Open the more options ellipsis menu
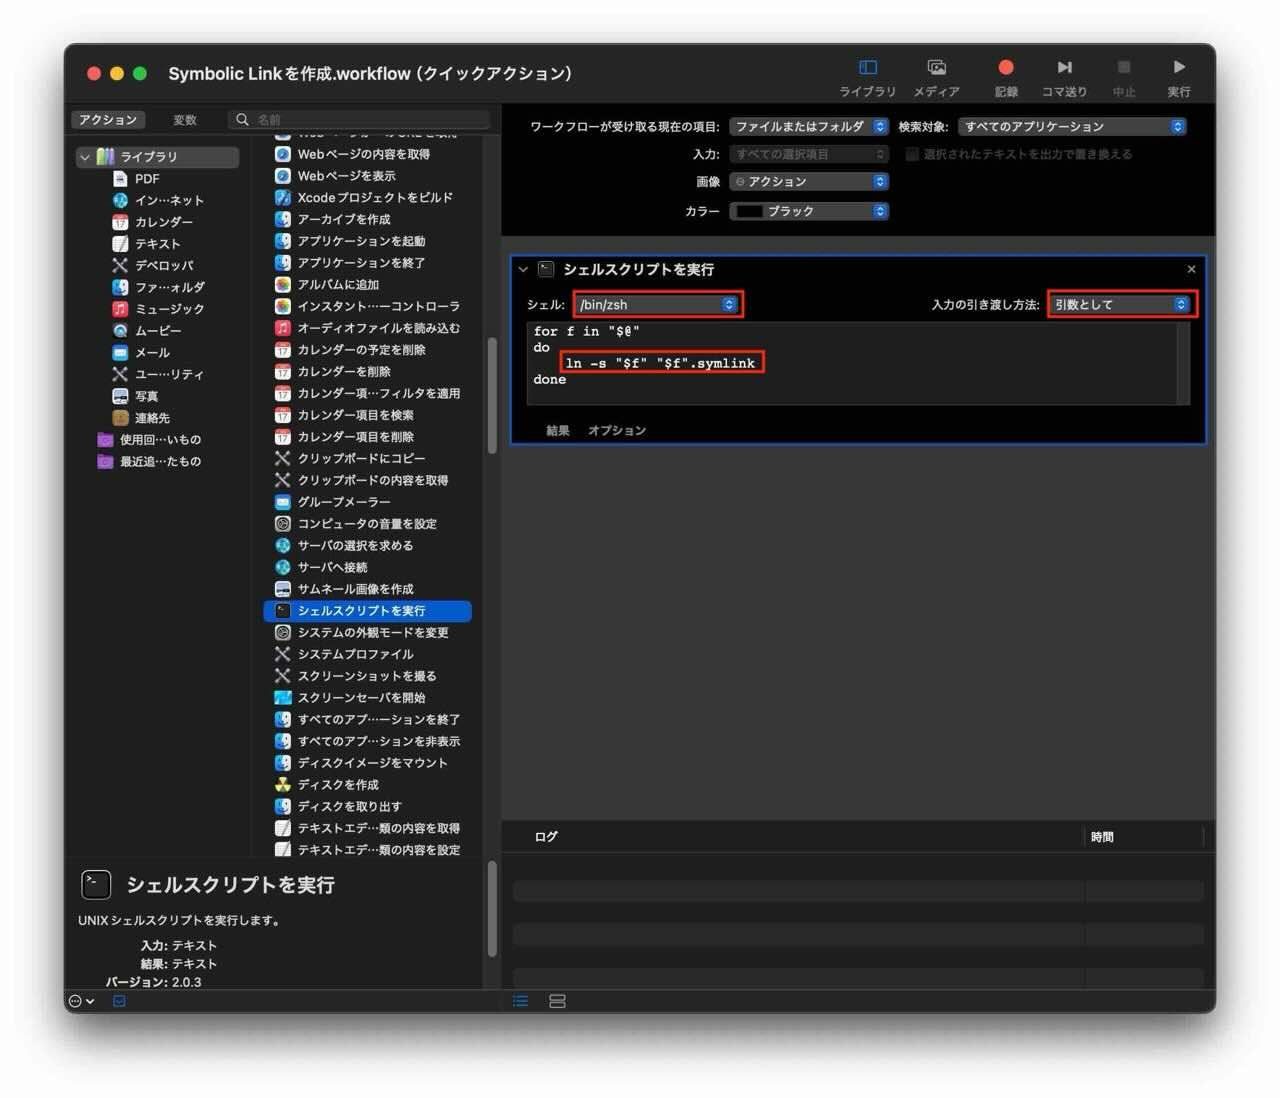 (x=81, y=1002)
